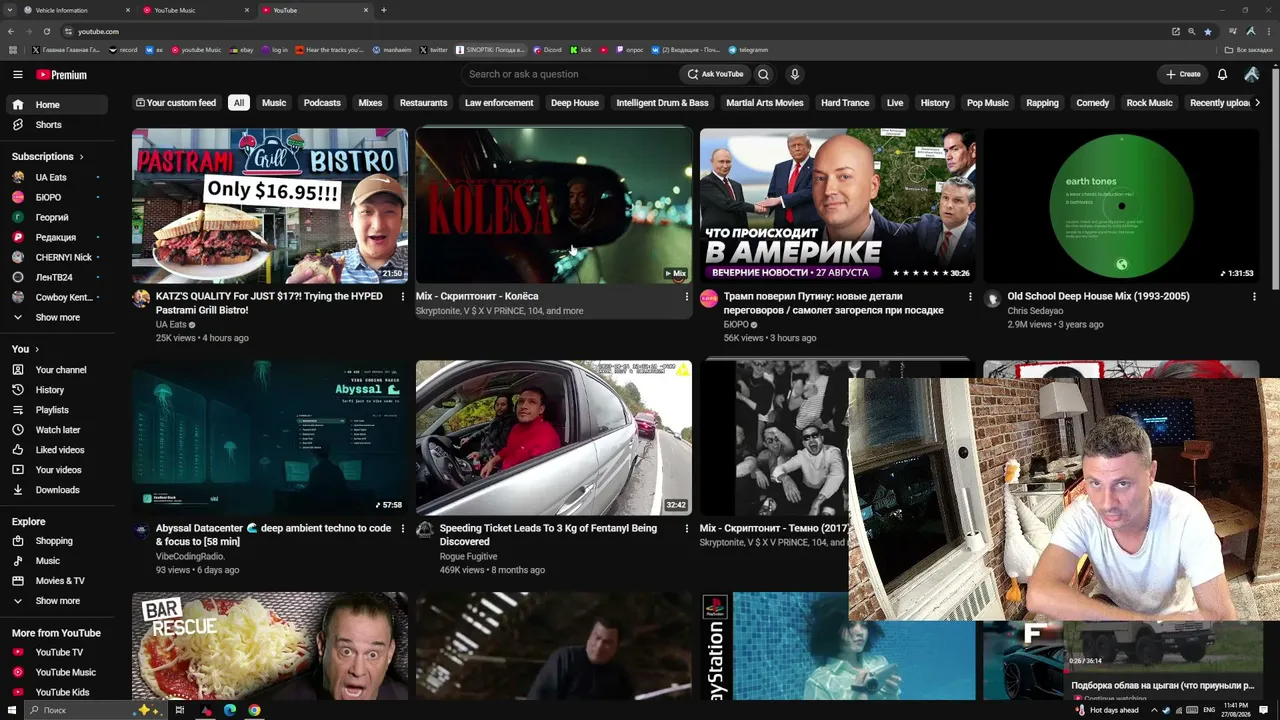Open YouTube Kids in the sidebar
The height and width of the screenshot is (720, 1280).
[55, 692]
